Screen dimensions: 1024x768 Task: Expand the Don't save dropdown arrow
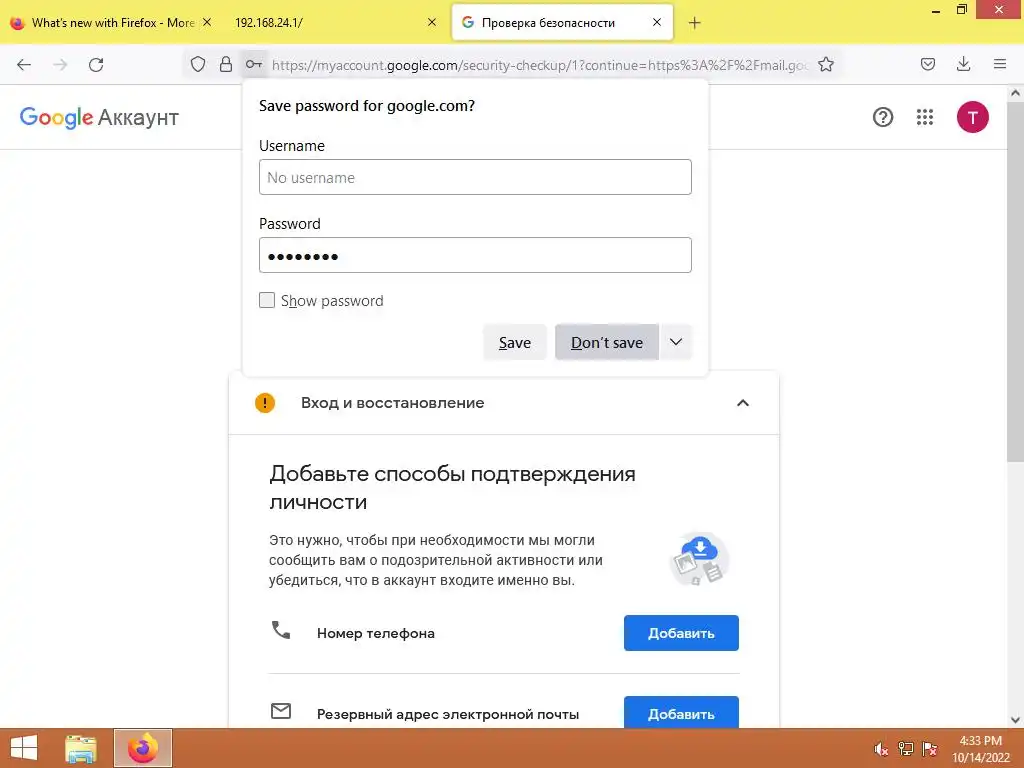pyautogui.click(x=676, y=342)
